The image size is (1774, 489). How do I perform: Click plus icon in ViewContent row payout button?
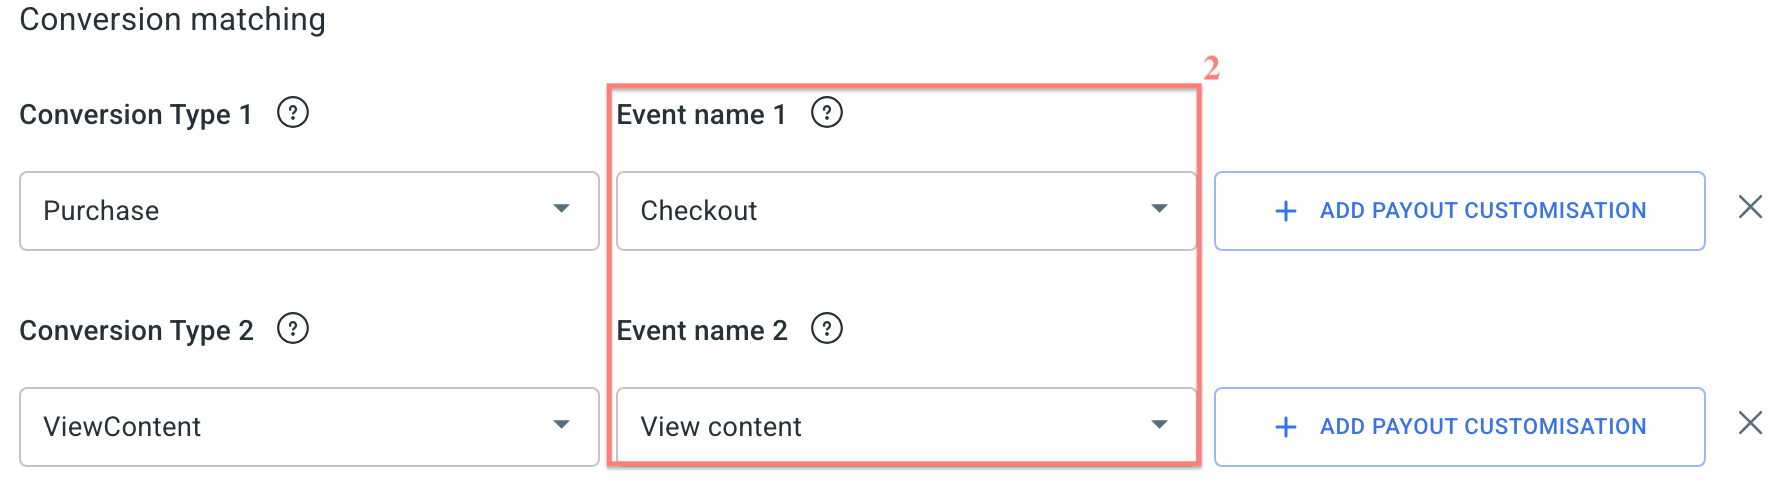1286,427
